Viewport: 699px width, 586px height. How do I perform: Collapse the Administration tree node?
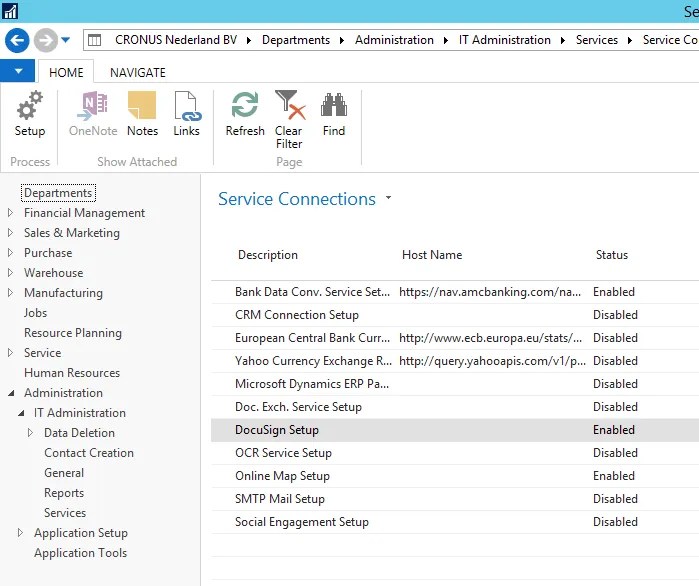click(11, 393)
